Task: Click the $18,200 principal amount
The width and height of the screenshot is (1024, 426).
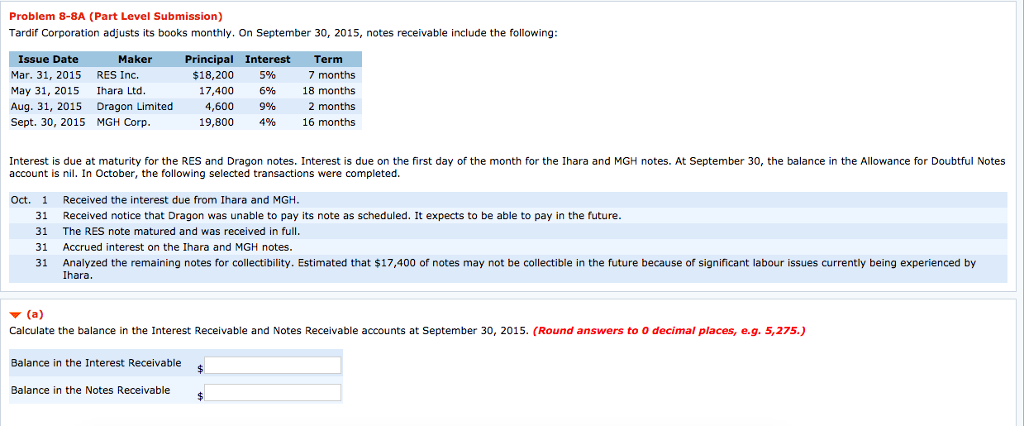Action: click(212, 75)
